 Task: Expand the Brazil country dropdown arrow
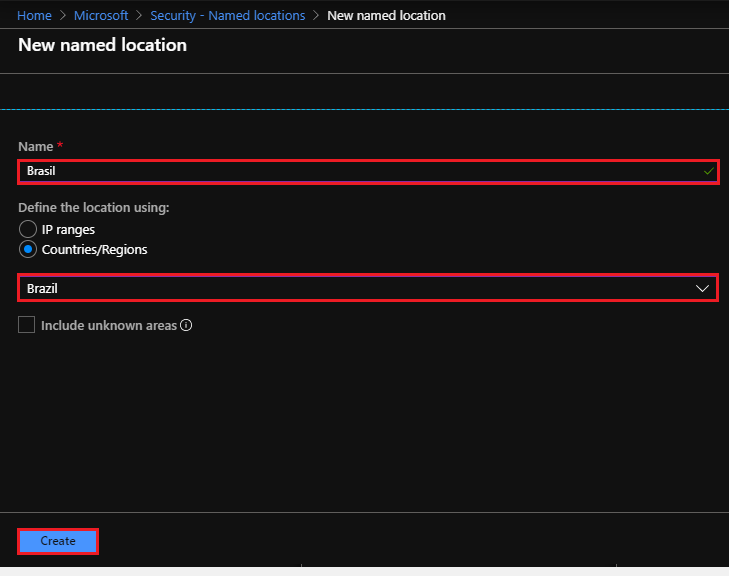click(702, 289)
